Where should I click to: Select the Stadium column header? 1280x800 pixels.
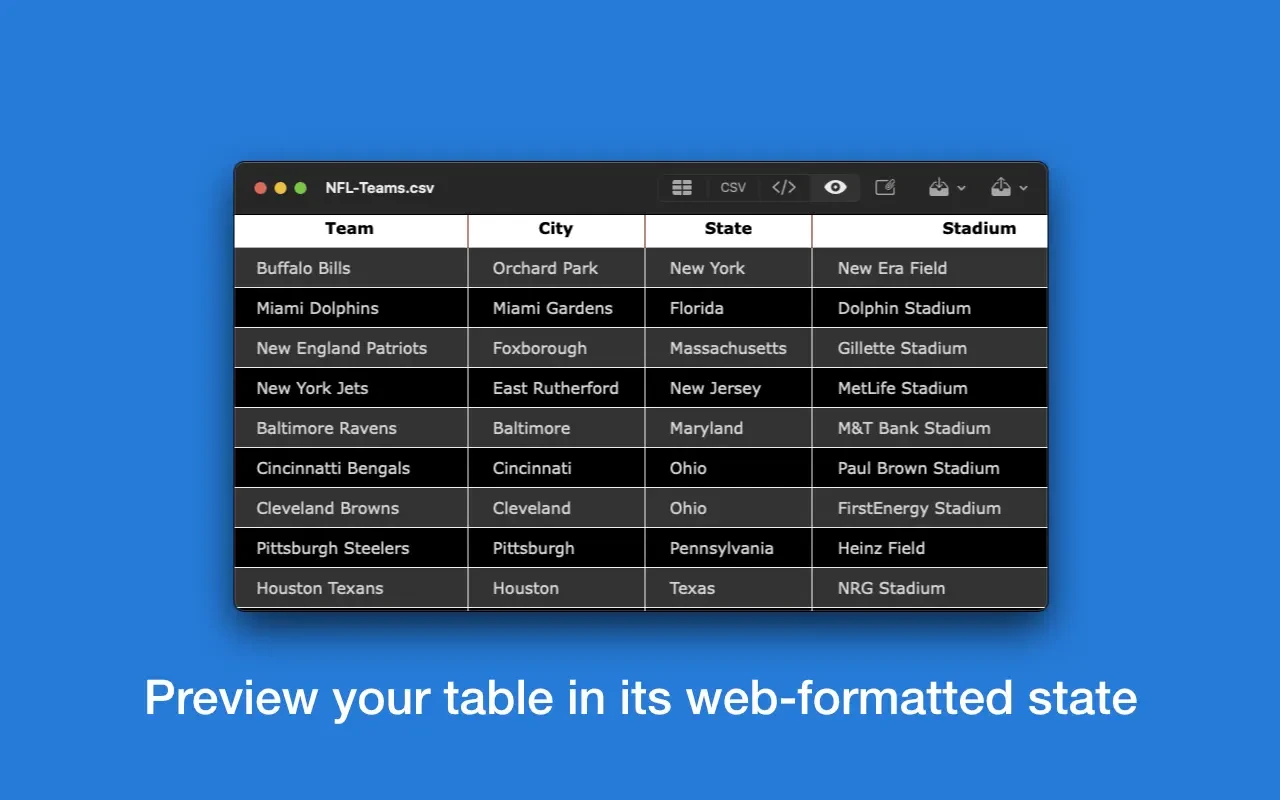point(978,229)
